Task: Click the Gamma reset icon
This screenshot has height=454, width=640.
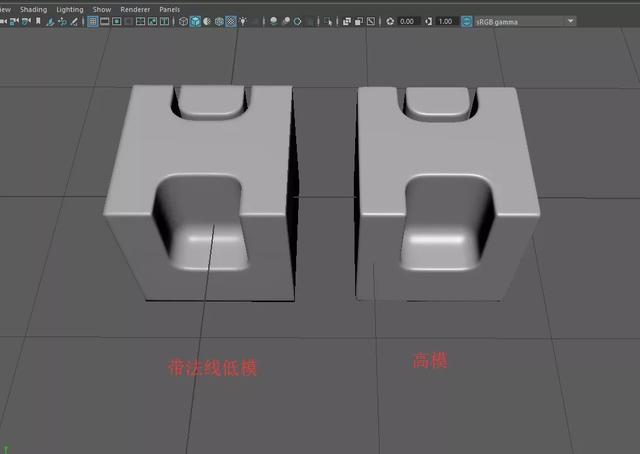Action: [428, 21]
